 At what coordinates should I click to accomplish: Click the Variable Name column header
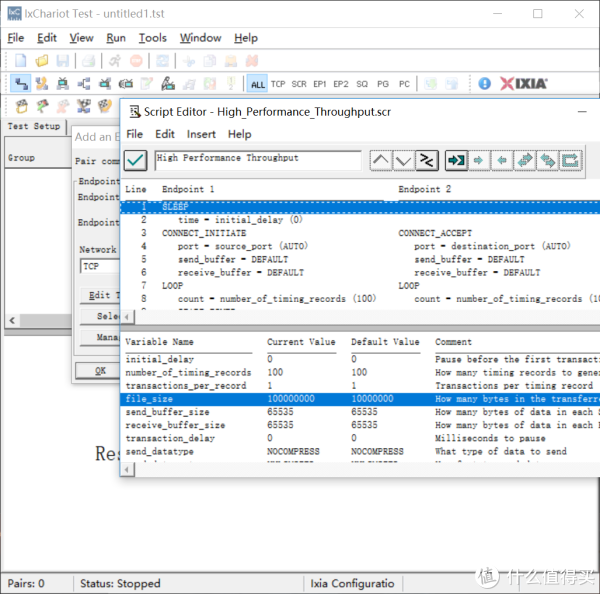tap(159, 342)
